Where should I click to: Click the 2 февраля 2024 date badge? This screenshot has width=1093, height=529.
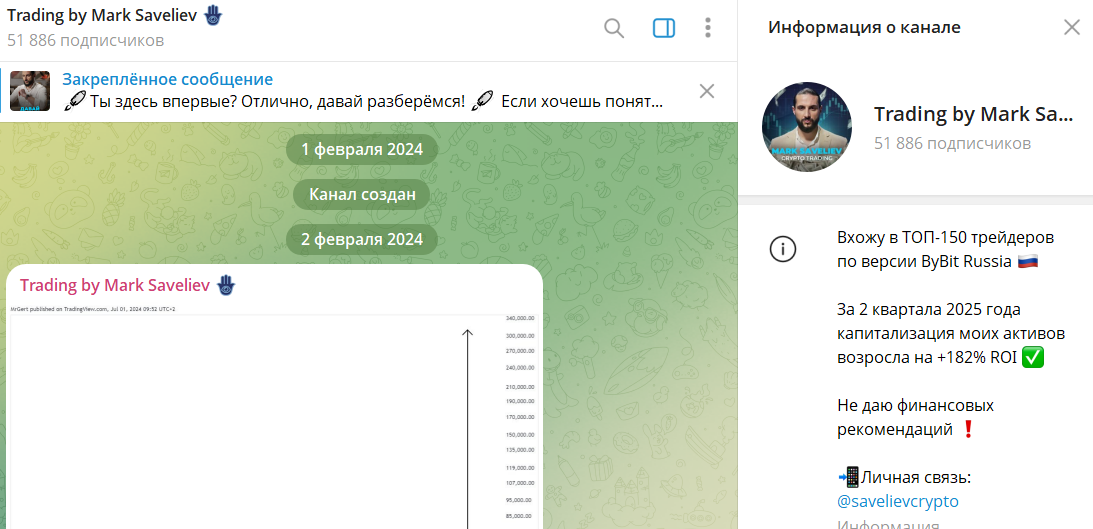[x=362, y=240]
